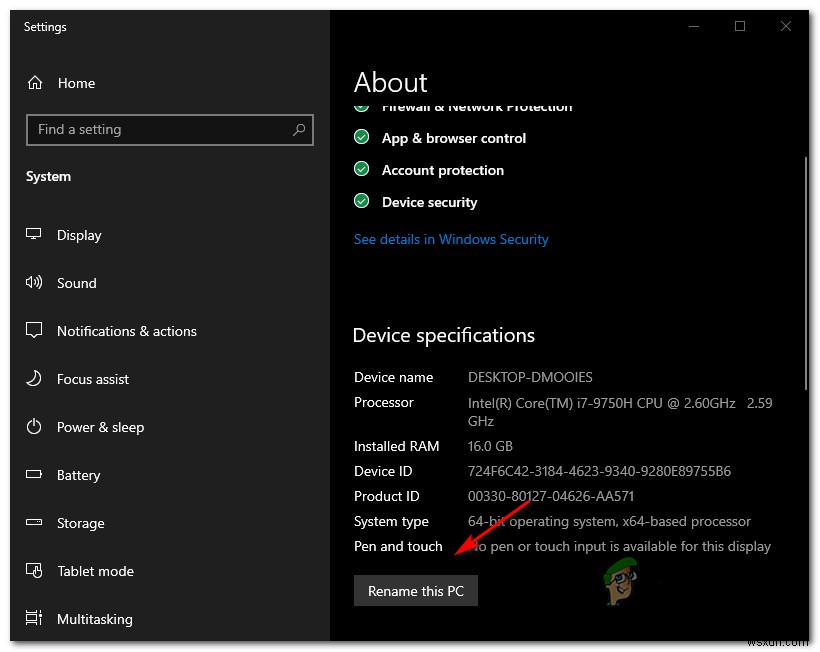Click the Power & sleep icon
820x652 pixels.
(35, 427)
